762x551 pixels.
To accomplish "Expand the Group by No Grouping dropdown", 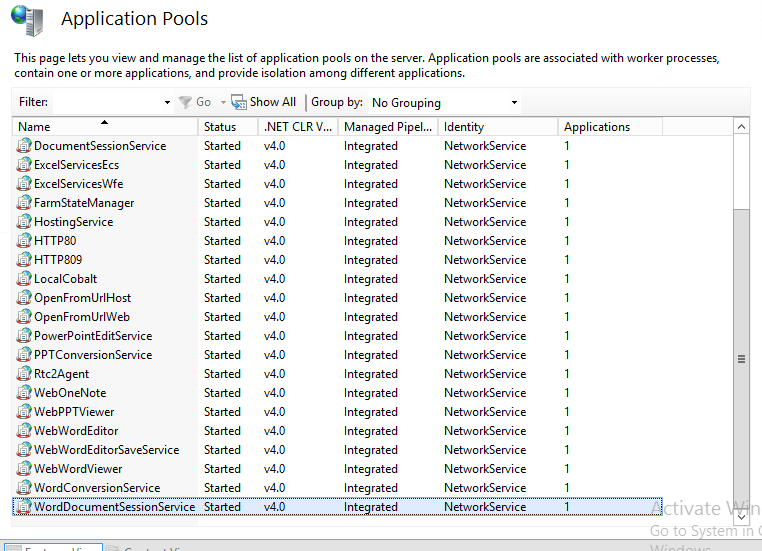I will point(514,103).
